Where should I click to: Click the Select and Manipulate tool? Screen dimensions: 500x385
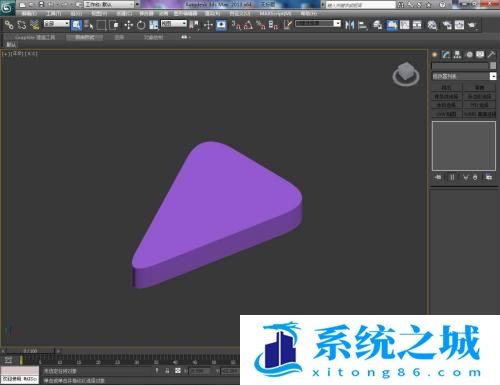[x=209, y=25]
